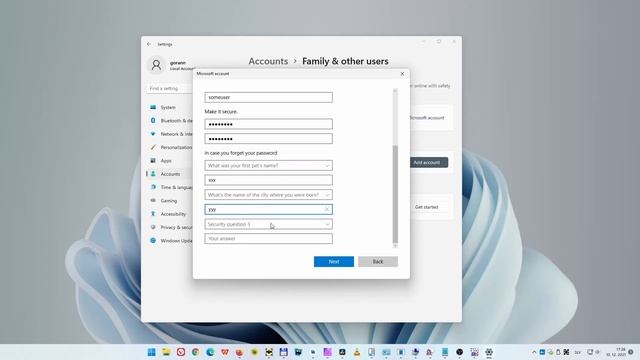This screenshot has width=640, height=360.
Task: Click the scrollbar up arrow in dialog
Action: point(395,90)
